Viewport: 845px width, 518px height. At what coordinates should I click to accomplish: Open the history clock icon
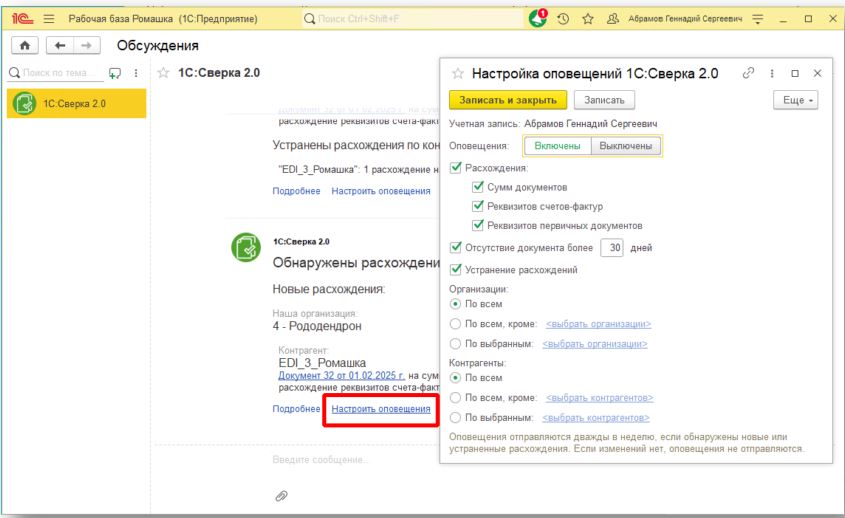click(x=564, y=19)
